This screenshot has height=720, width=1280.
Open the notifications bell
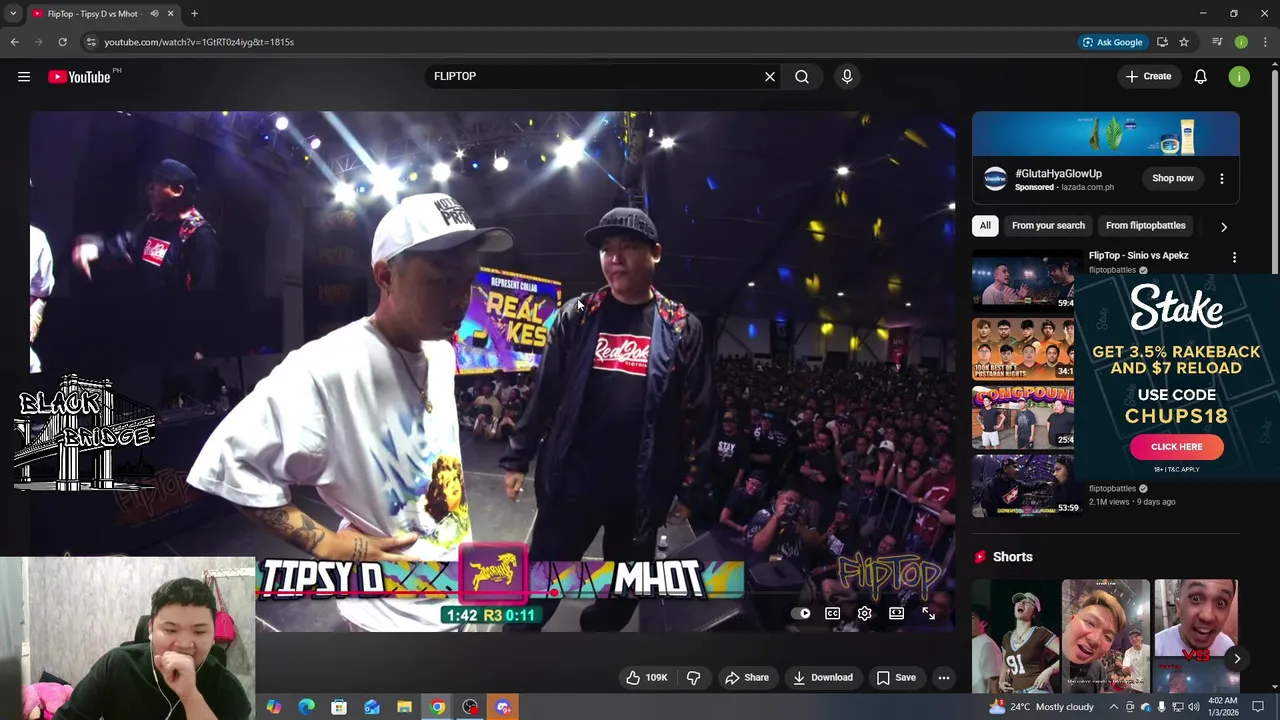pyautogui.click(x=1200, y=76)
